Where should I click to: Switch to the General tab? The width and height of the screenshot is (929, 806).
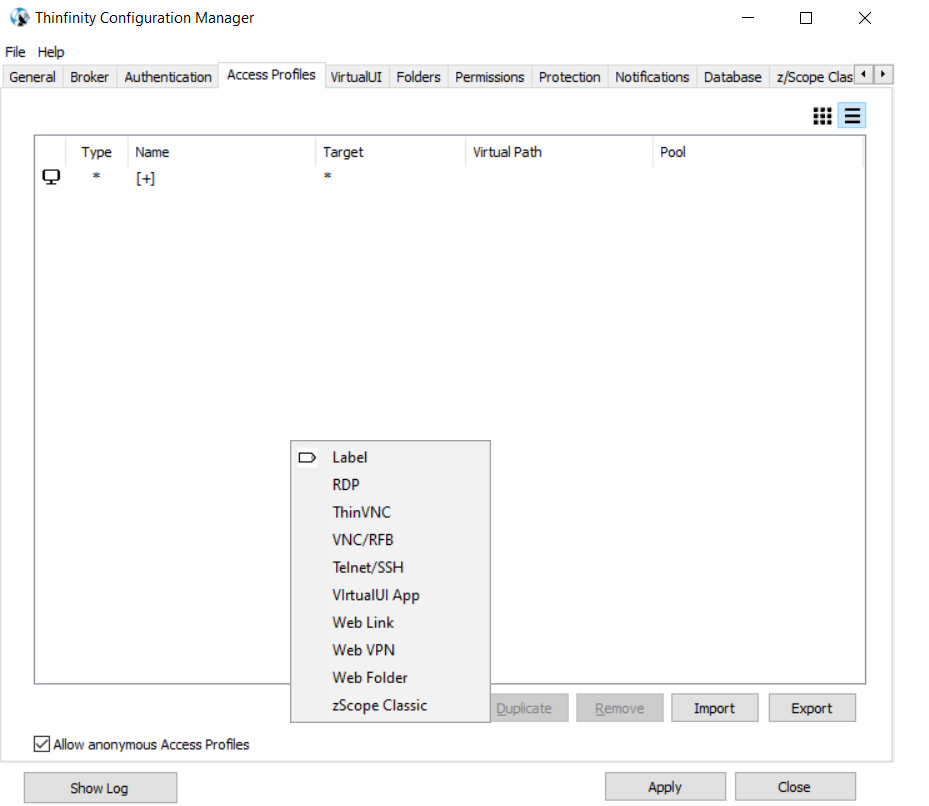tap(33, 77)
